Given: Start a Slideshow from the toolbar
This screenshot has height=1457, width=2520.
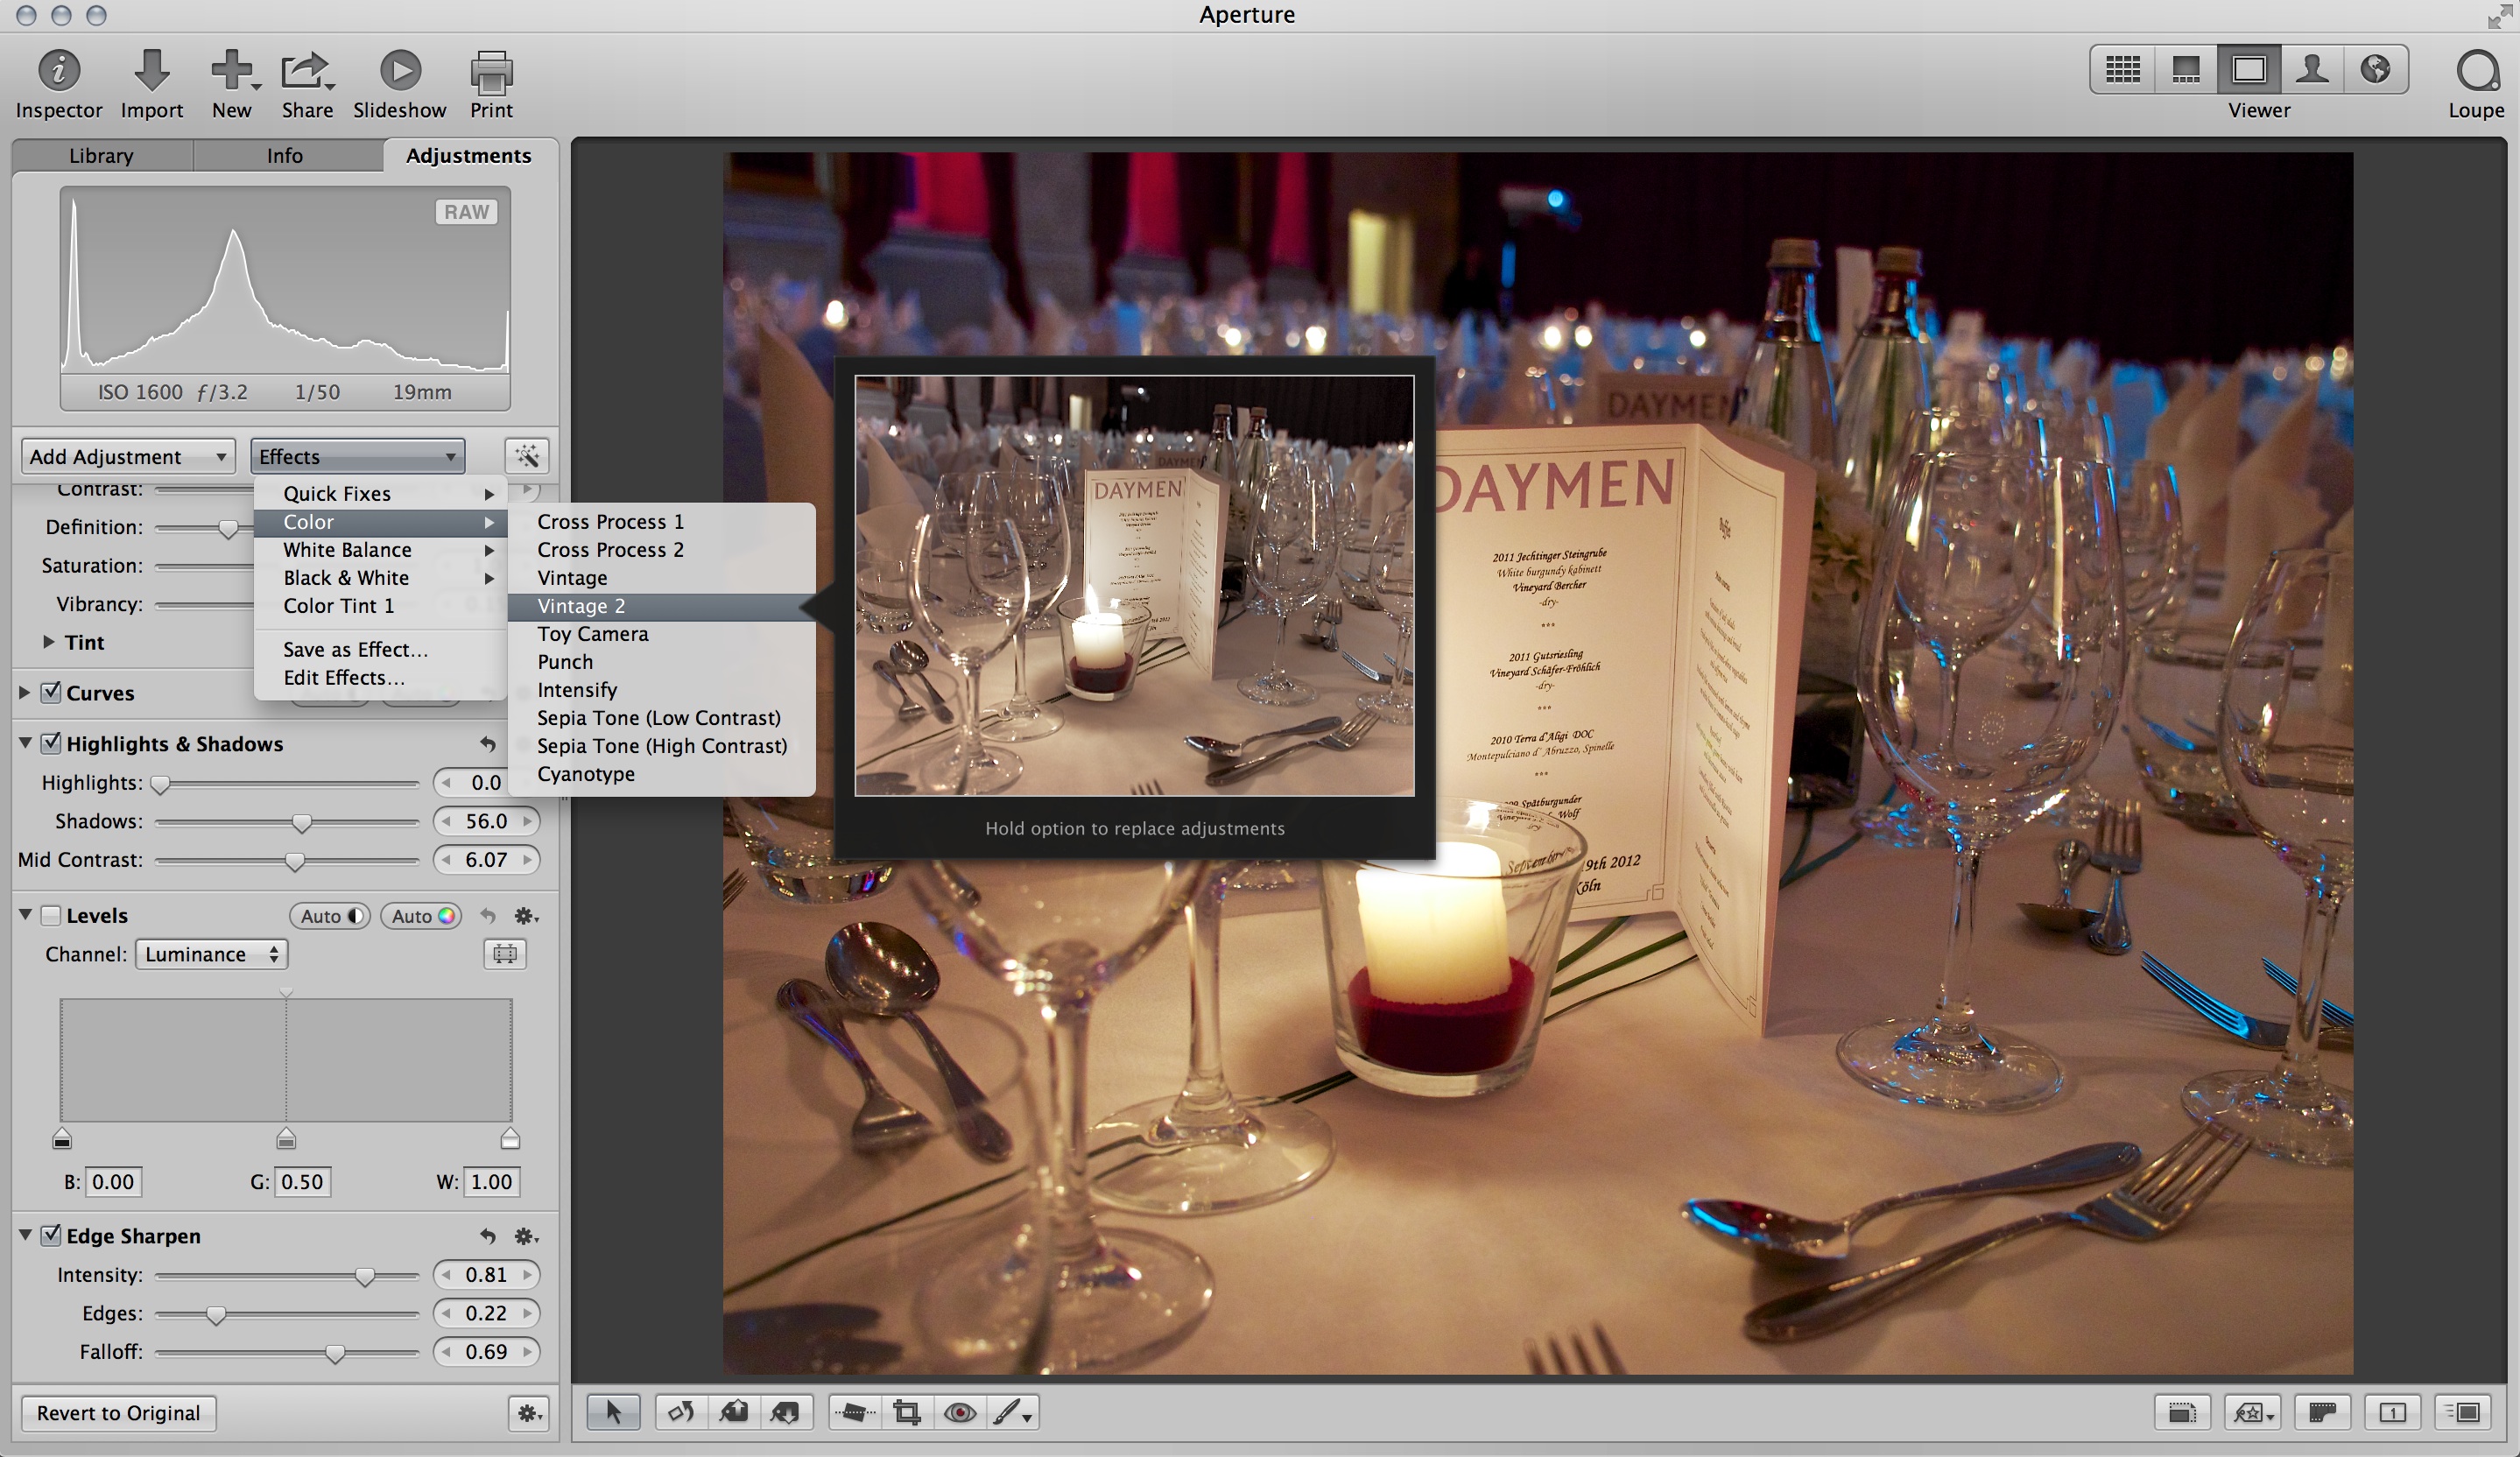Looking at the screenshot, I should pos(400,72).
